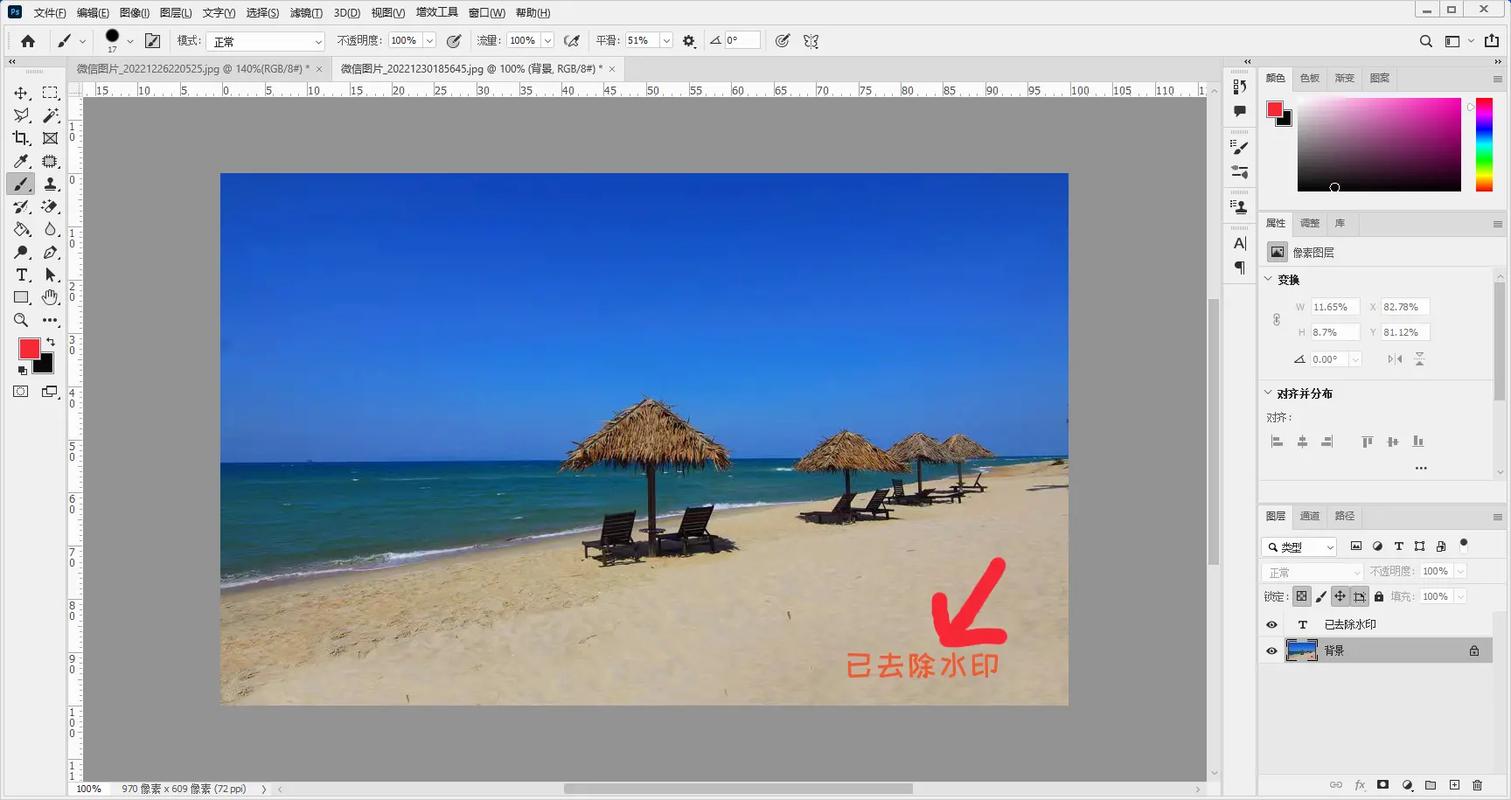The image size is (1511, 800).
Task: Switch to 微信图片_20221226220525.jpg document tab
Action: (193, 69)
